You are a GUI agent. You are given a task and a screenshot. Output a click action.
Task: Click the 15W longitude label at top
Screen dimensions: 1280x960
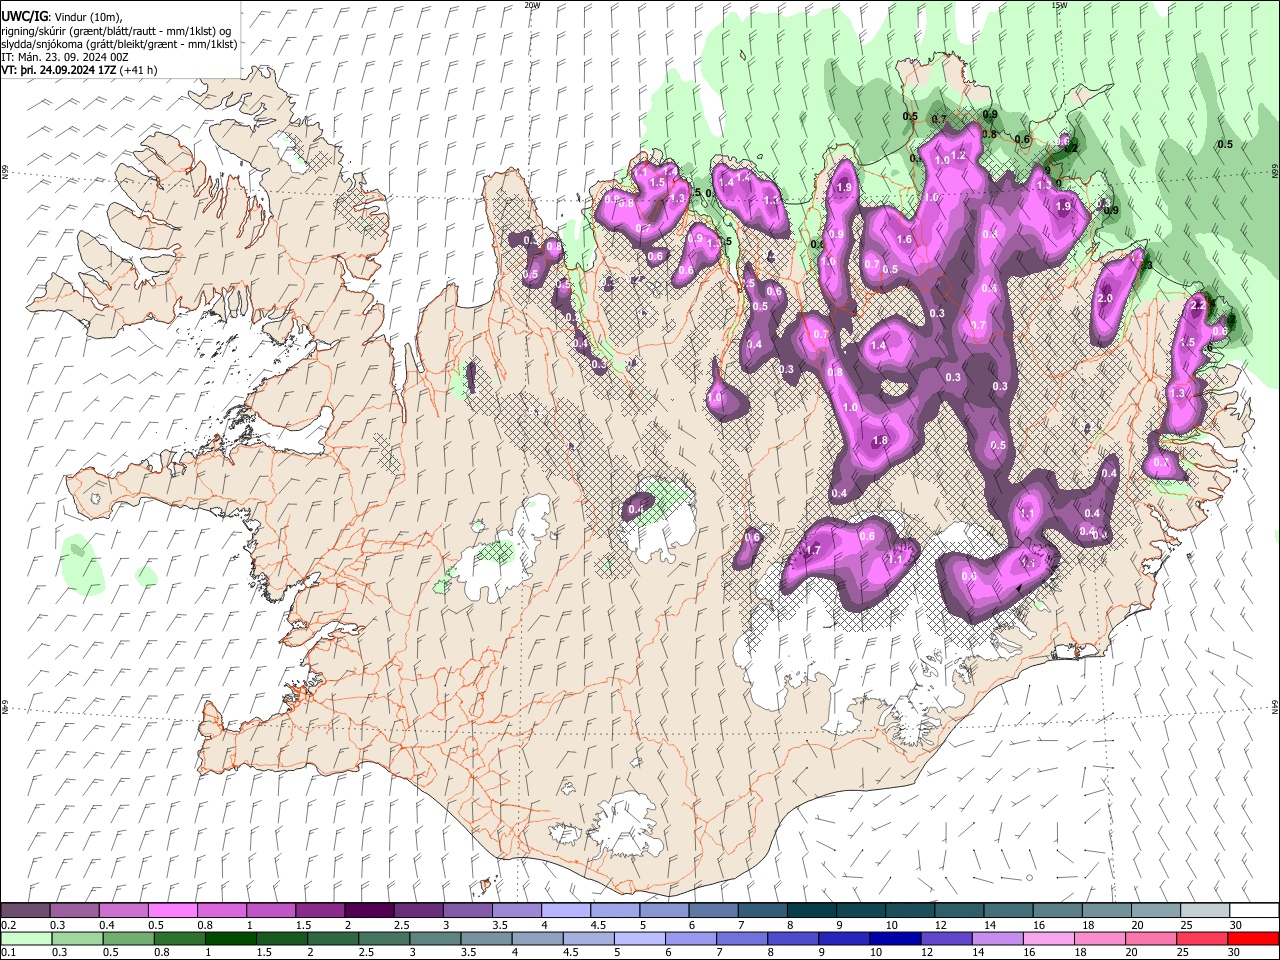(x=1059, y=5)
